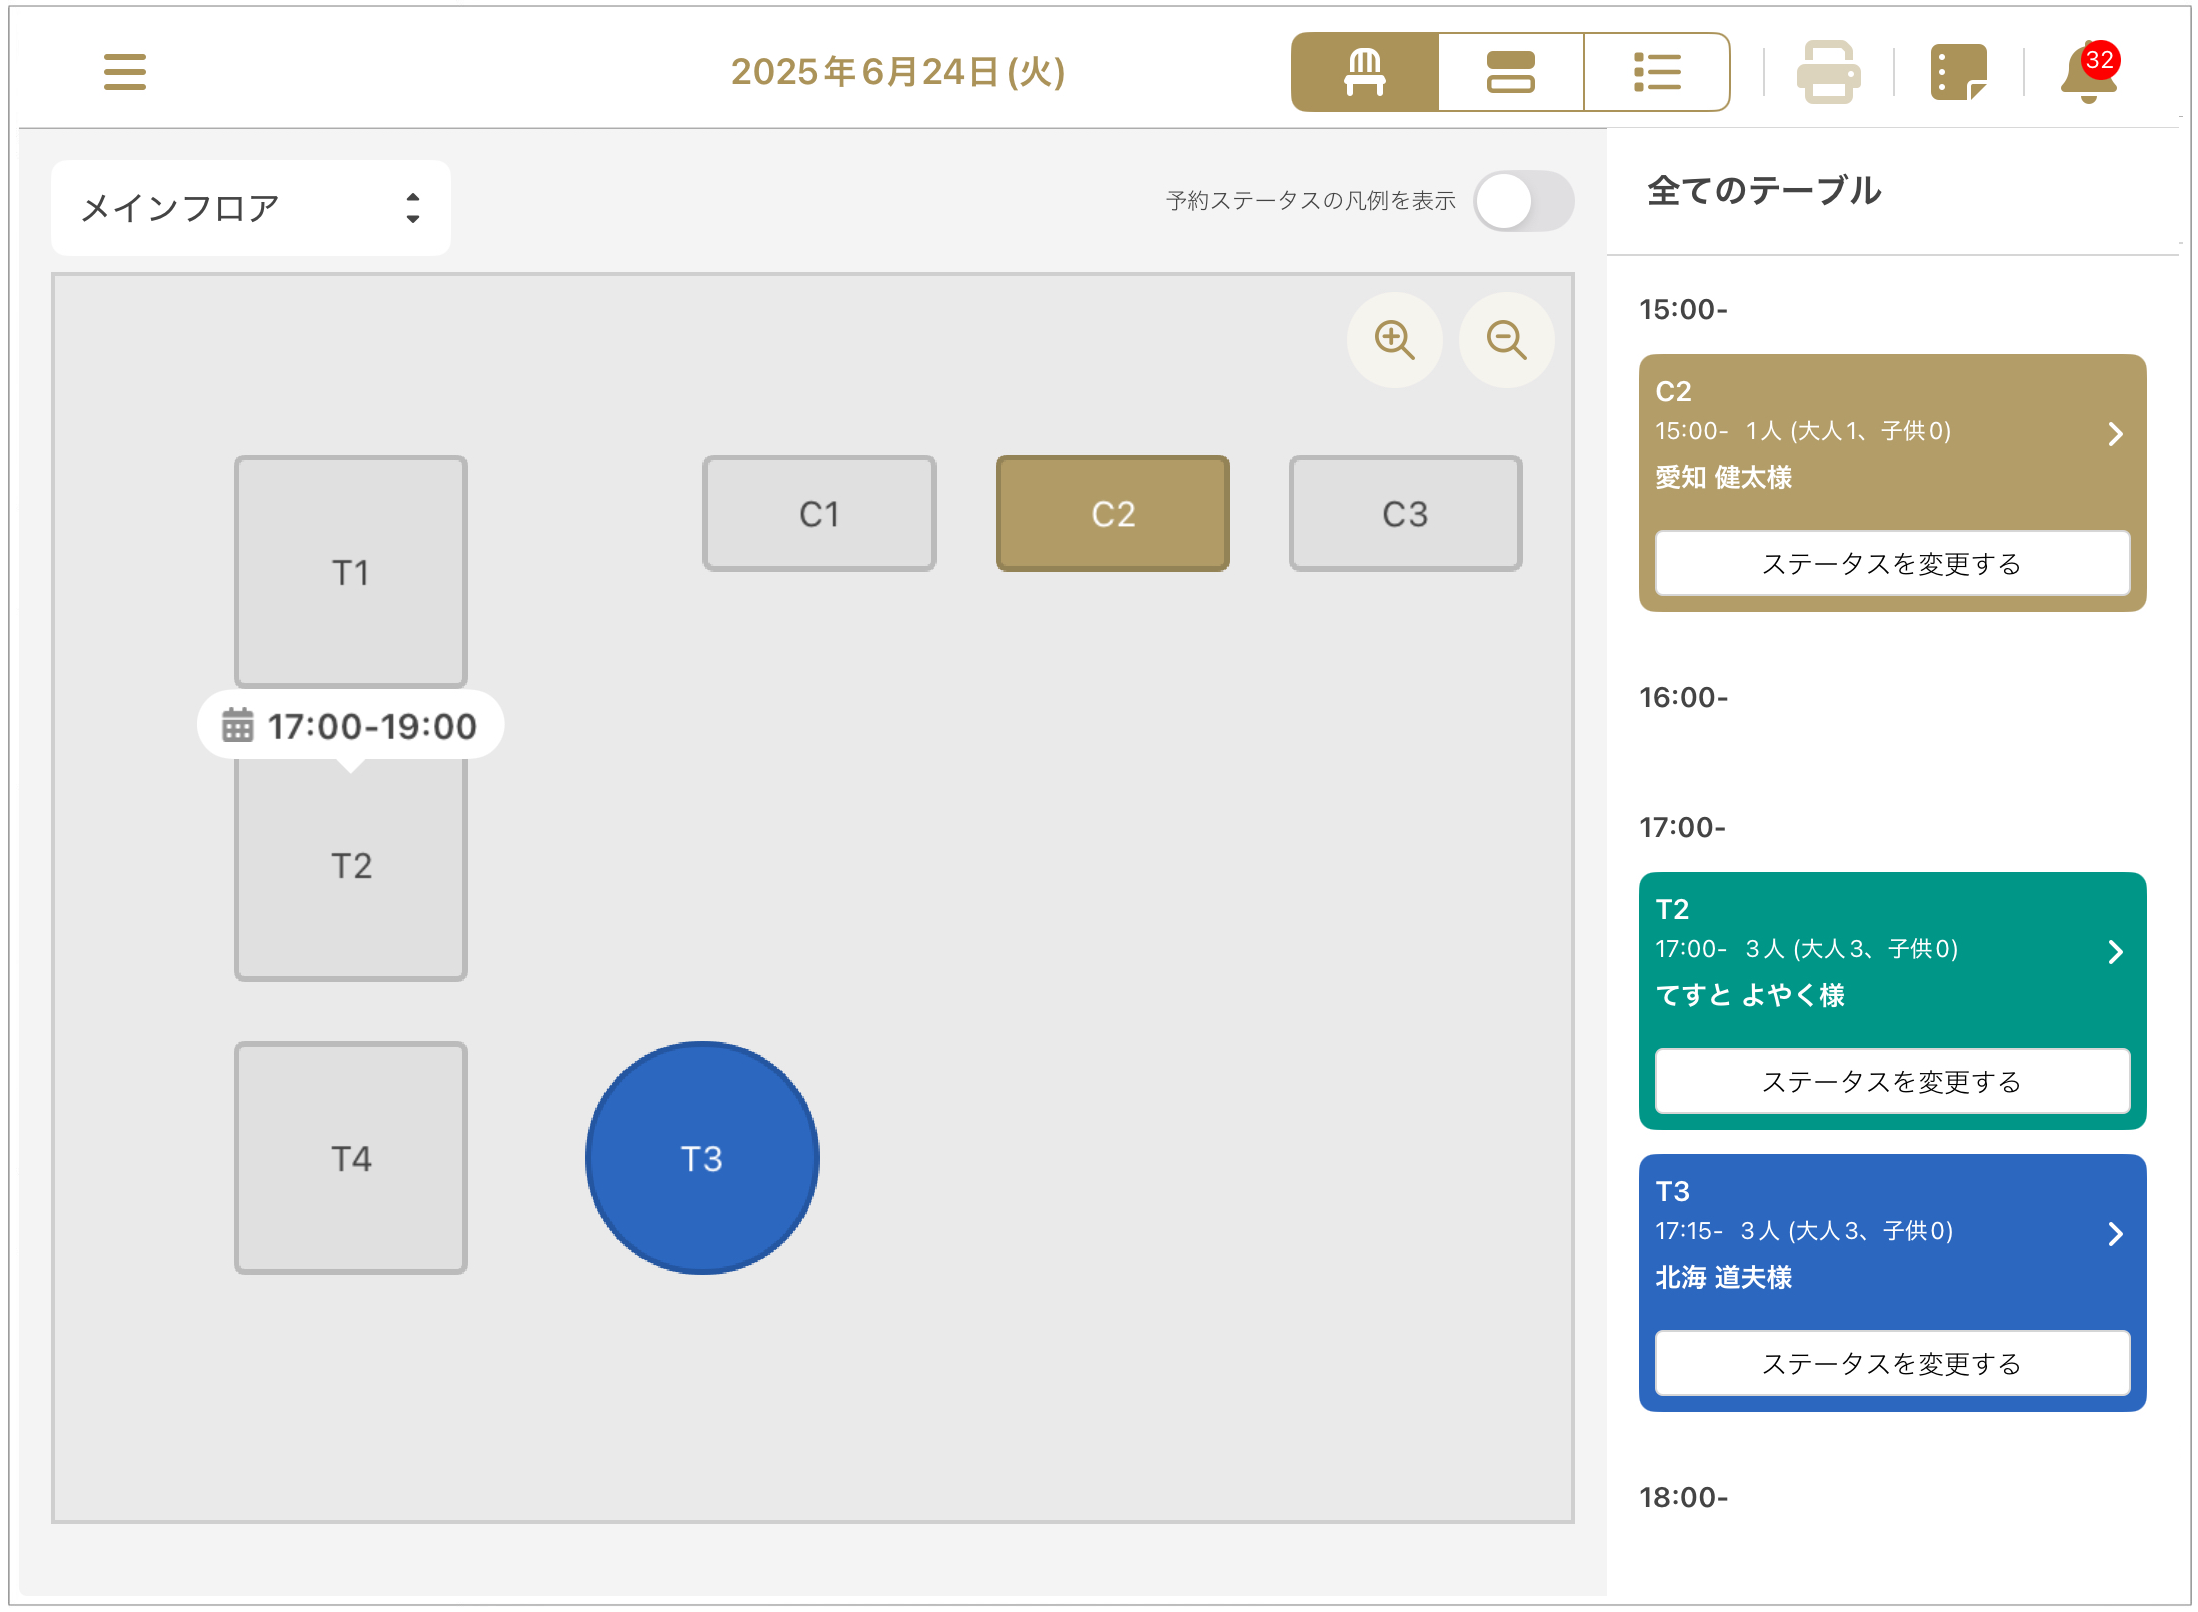
Task: Click 15:00- 1人 detail text in C2 card
Action: [x=1803, y=431]
